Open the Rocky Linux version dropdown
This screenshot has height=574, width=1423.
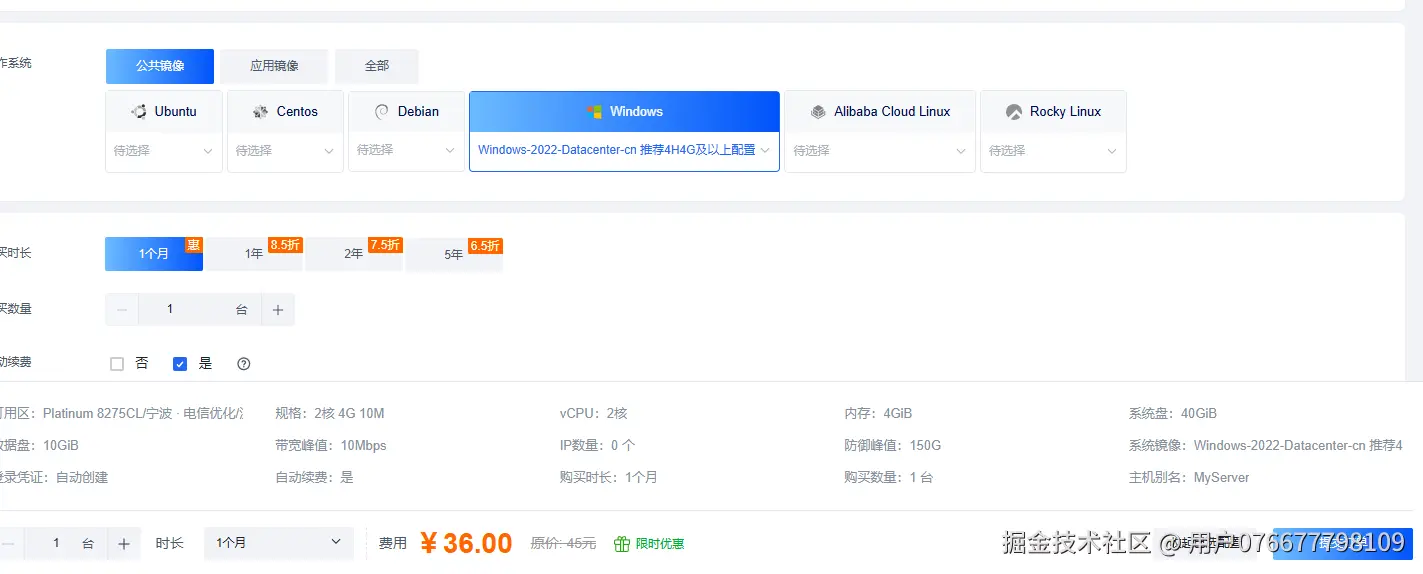(x=1053, y=151)
